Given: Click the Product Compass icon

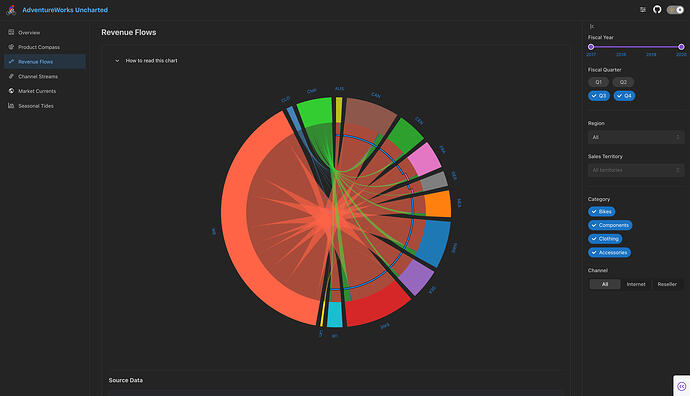Looking at the screenshot, I should (11, 47).
